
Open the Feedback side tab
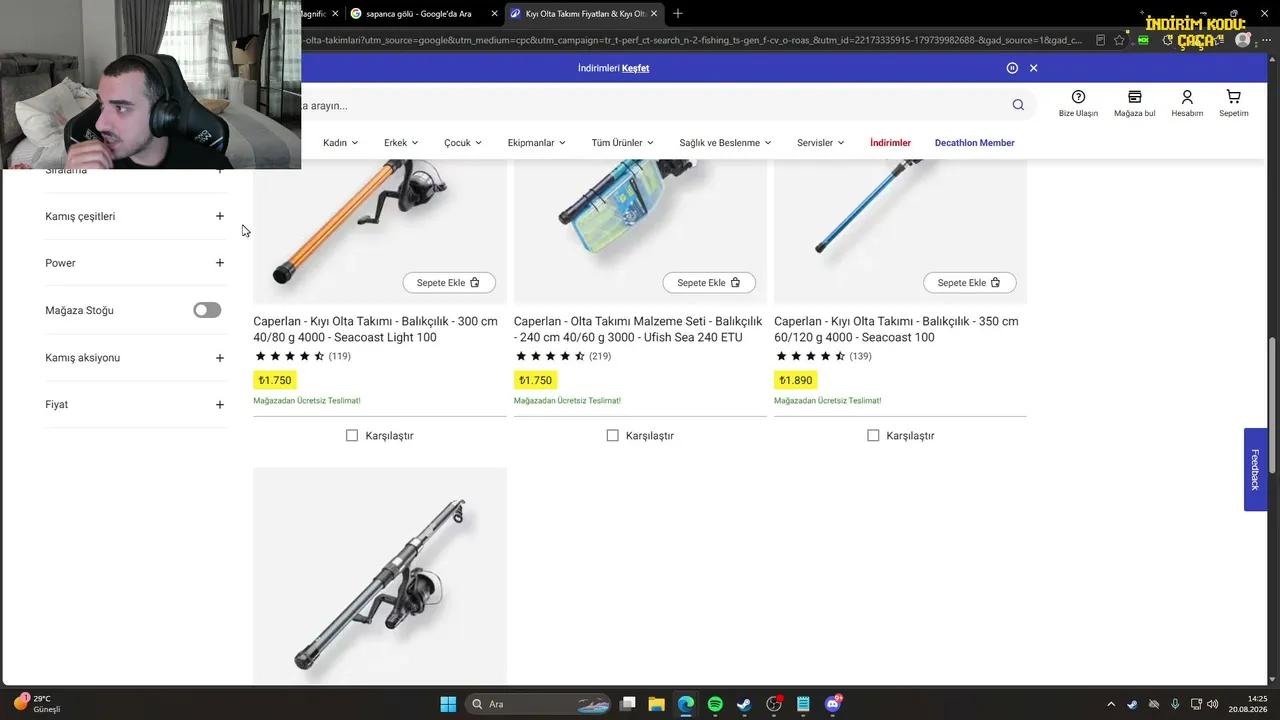1255,470
